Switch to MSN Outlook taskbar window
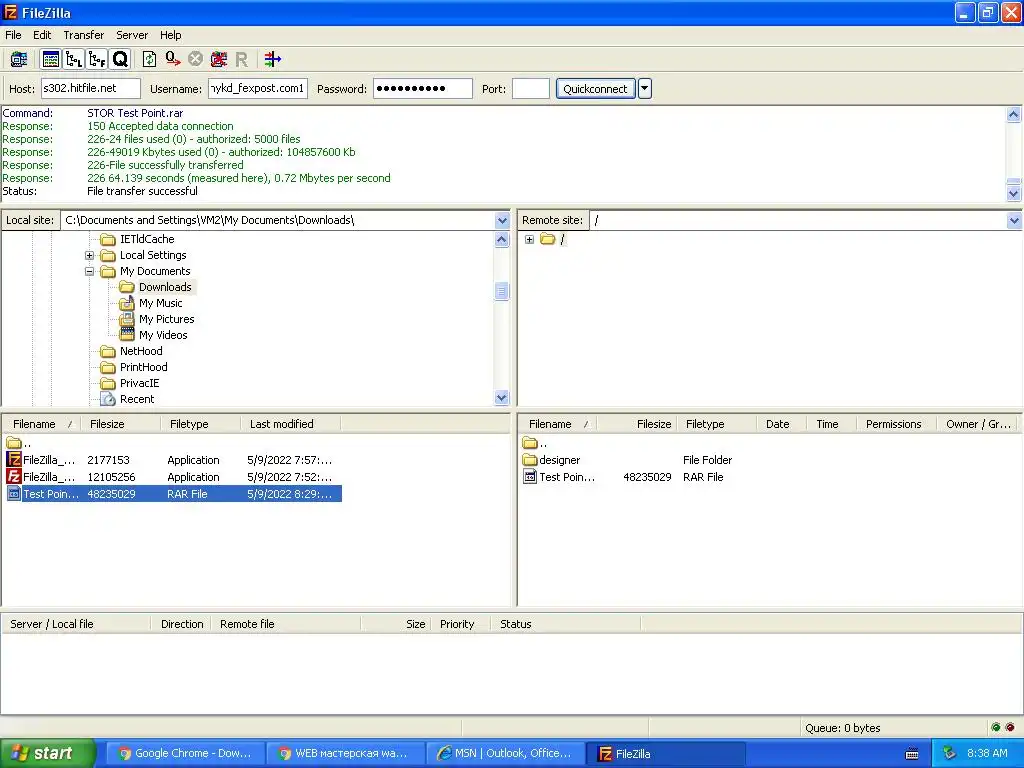This screenshot has height=768, width=1024. point(504,754)
